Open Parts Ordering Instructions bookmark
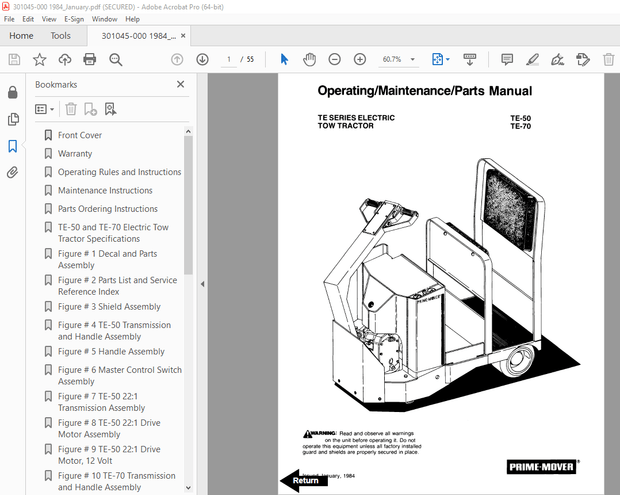Viewport: 620px width, 495px height. pos(108,209)
